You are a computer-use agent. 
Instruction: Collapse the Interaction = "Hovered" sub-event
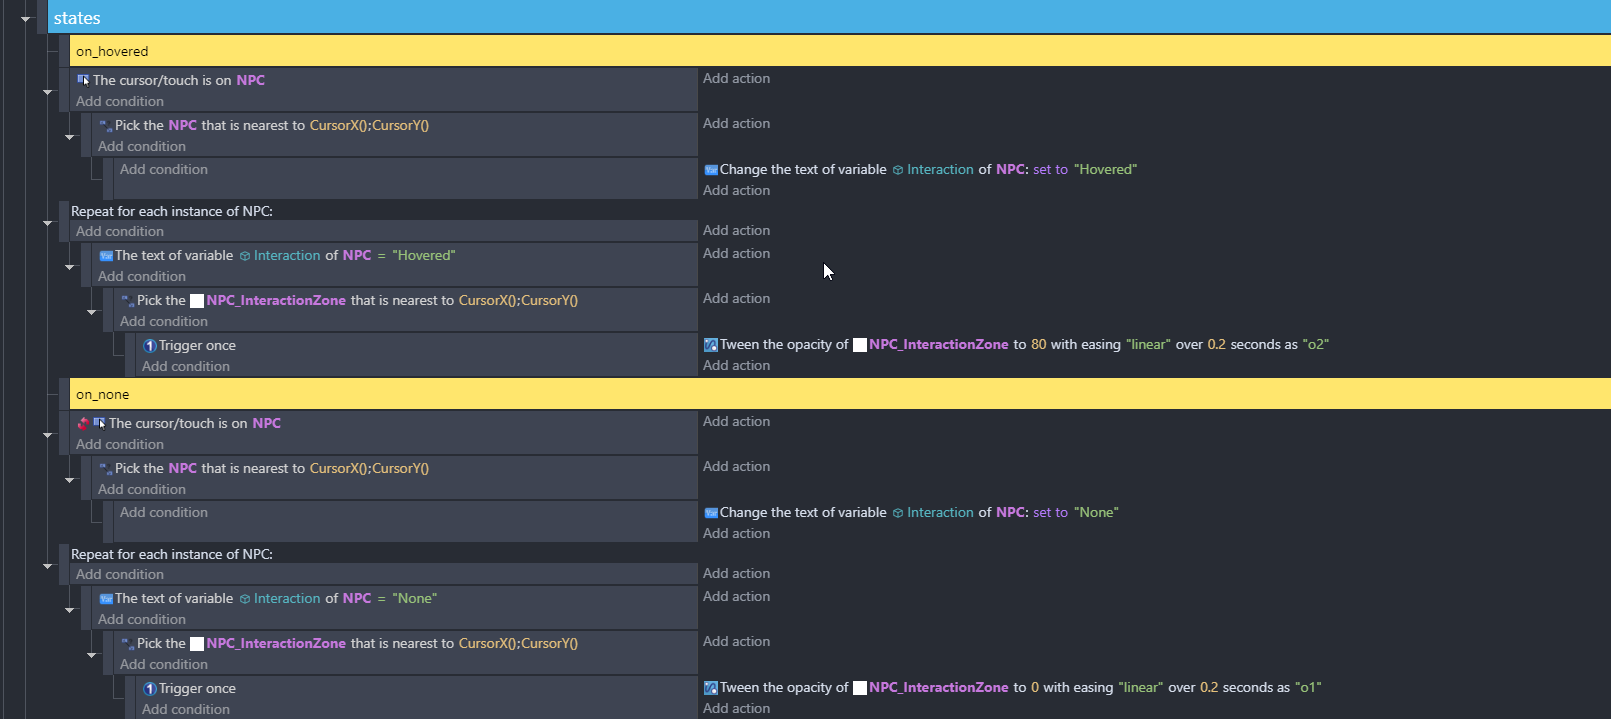point(69,267)
